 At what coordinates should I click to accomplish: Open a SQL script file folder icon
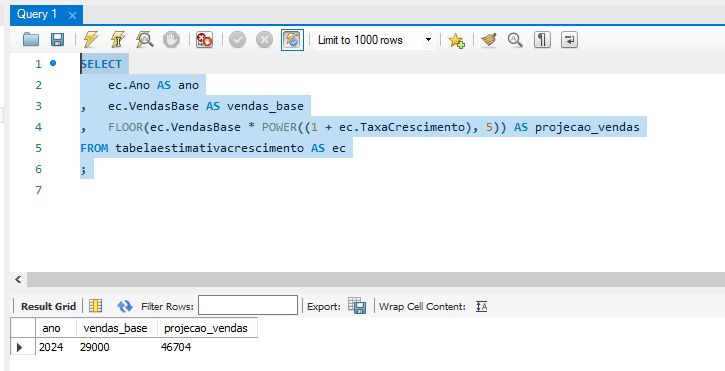31,40
